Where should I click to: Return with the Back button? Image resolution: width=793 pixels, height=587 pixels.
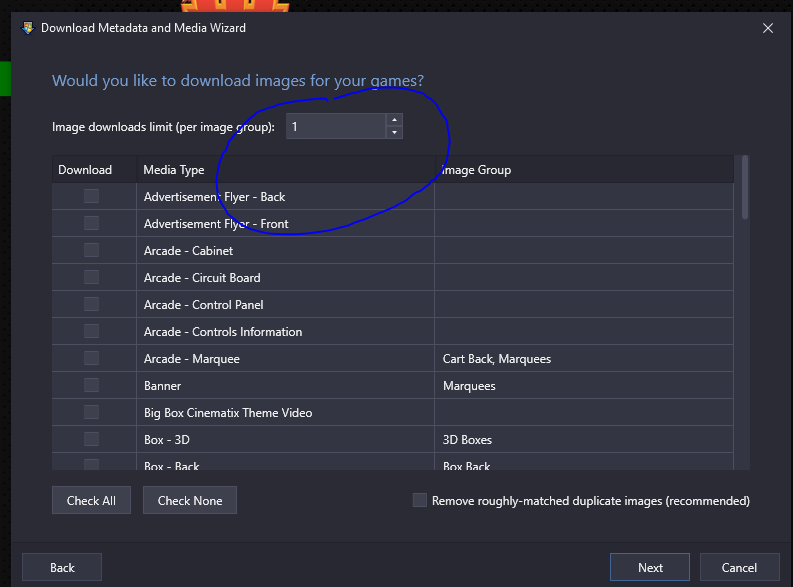(x=62, y=567)
